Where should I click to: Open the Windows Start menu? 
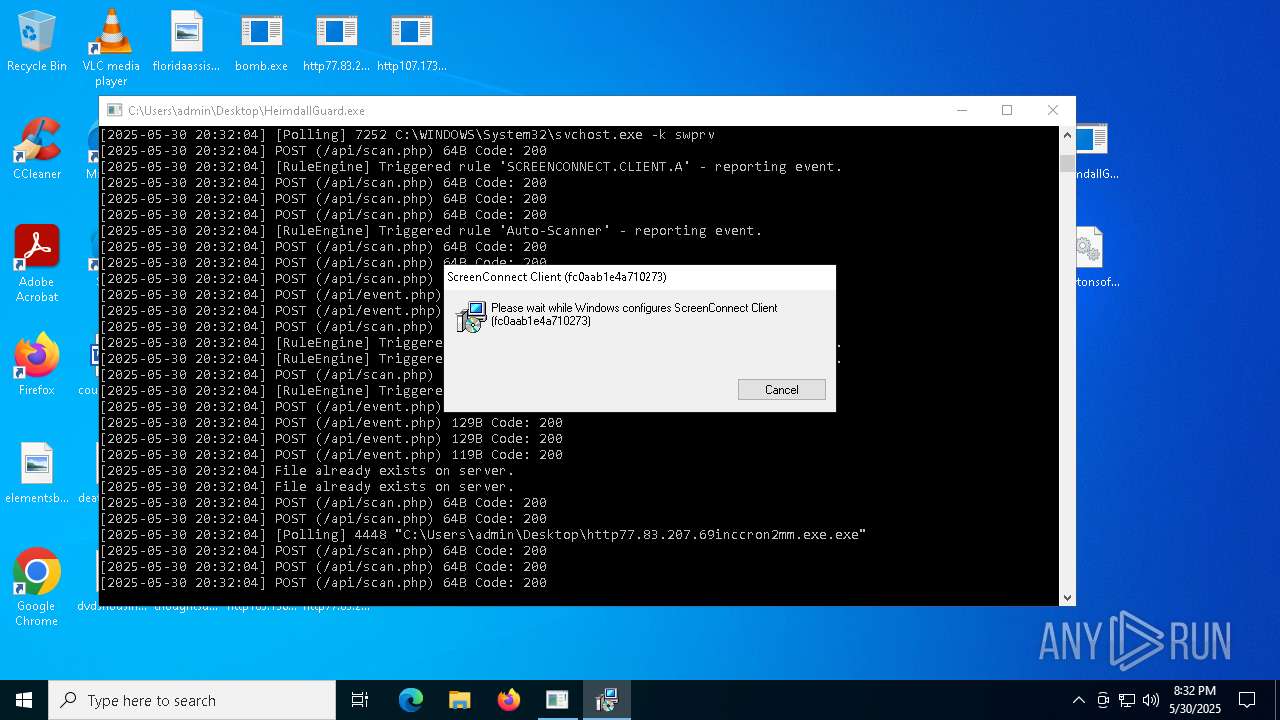point(24,700)
